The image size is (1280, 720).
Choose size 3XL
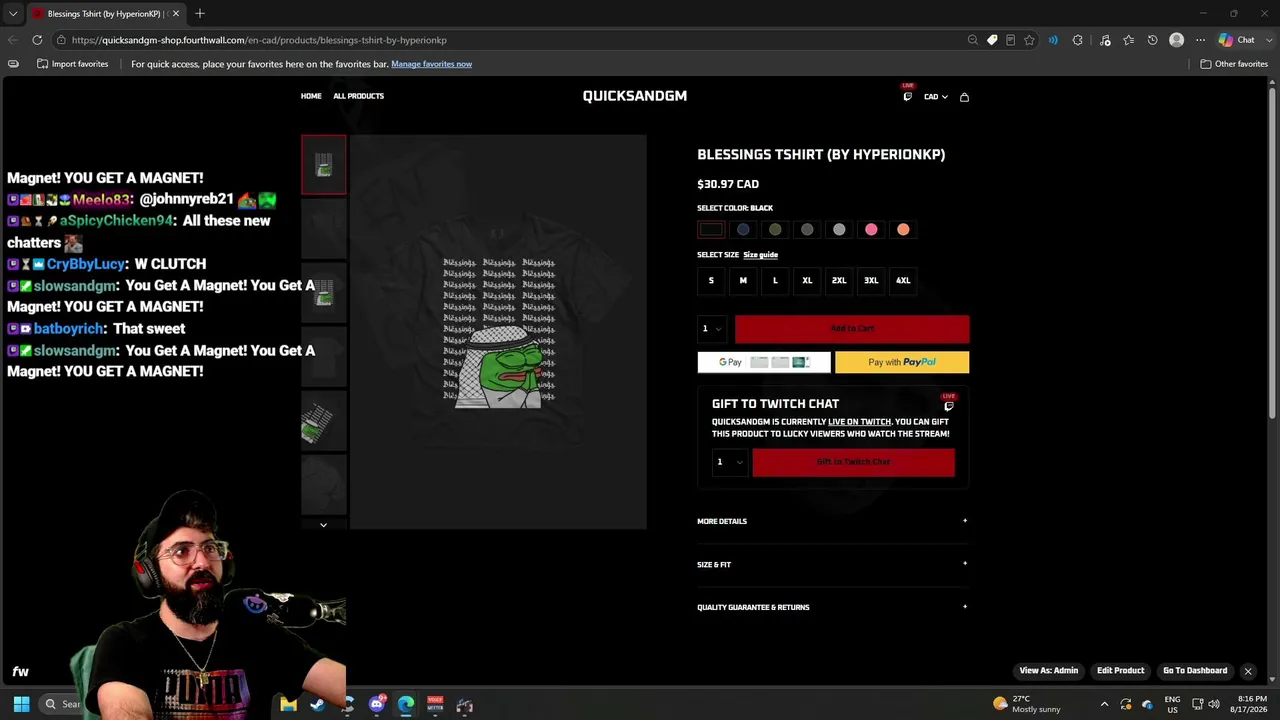coord(871,281)
